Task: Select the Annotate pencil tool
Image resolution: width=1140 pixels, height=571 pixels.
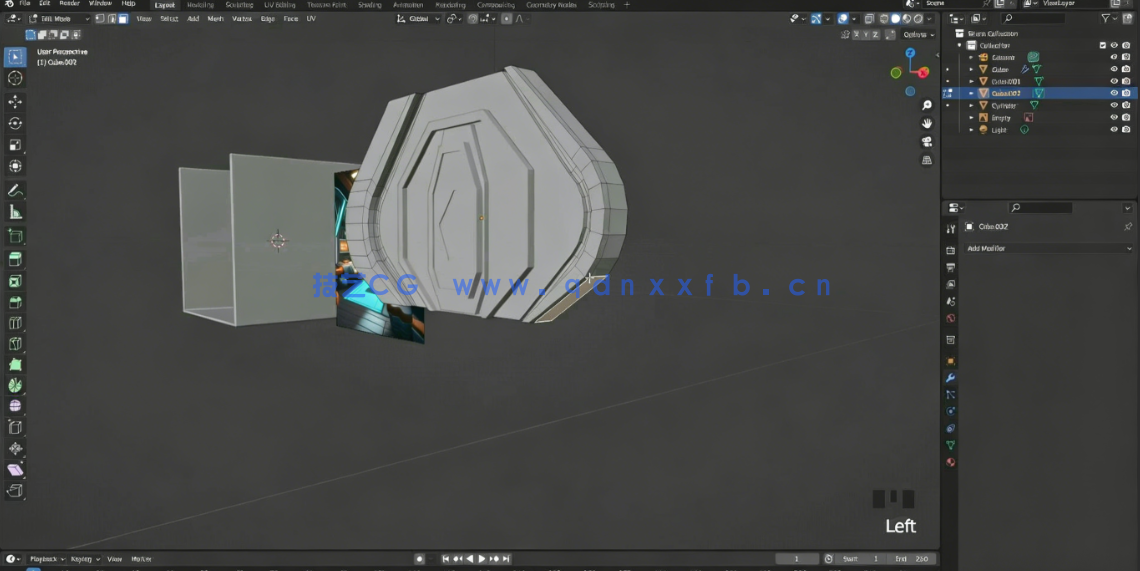Action: point(15,191)
